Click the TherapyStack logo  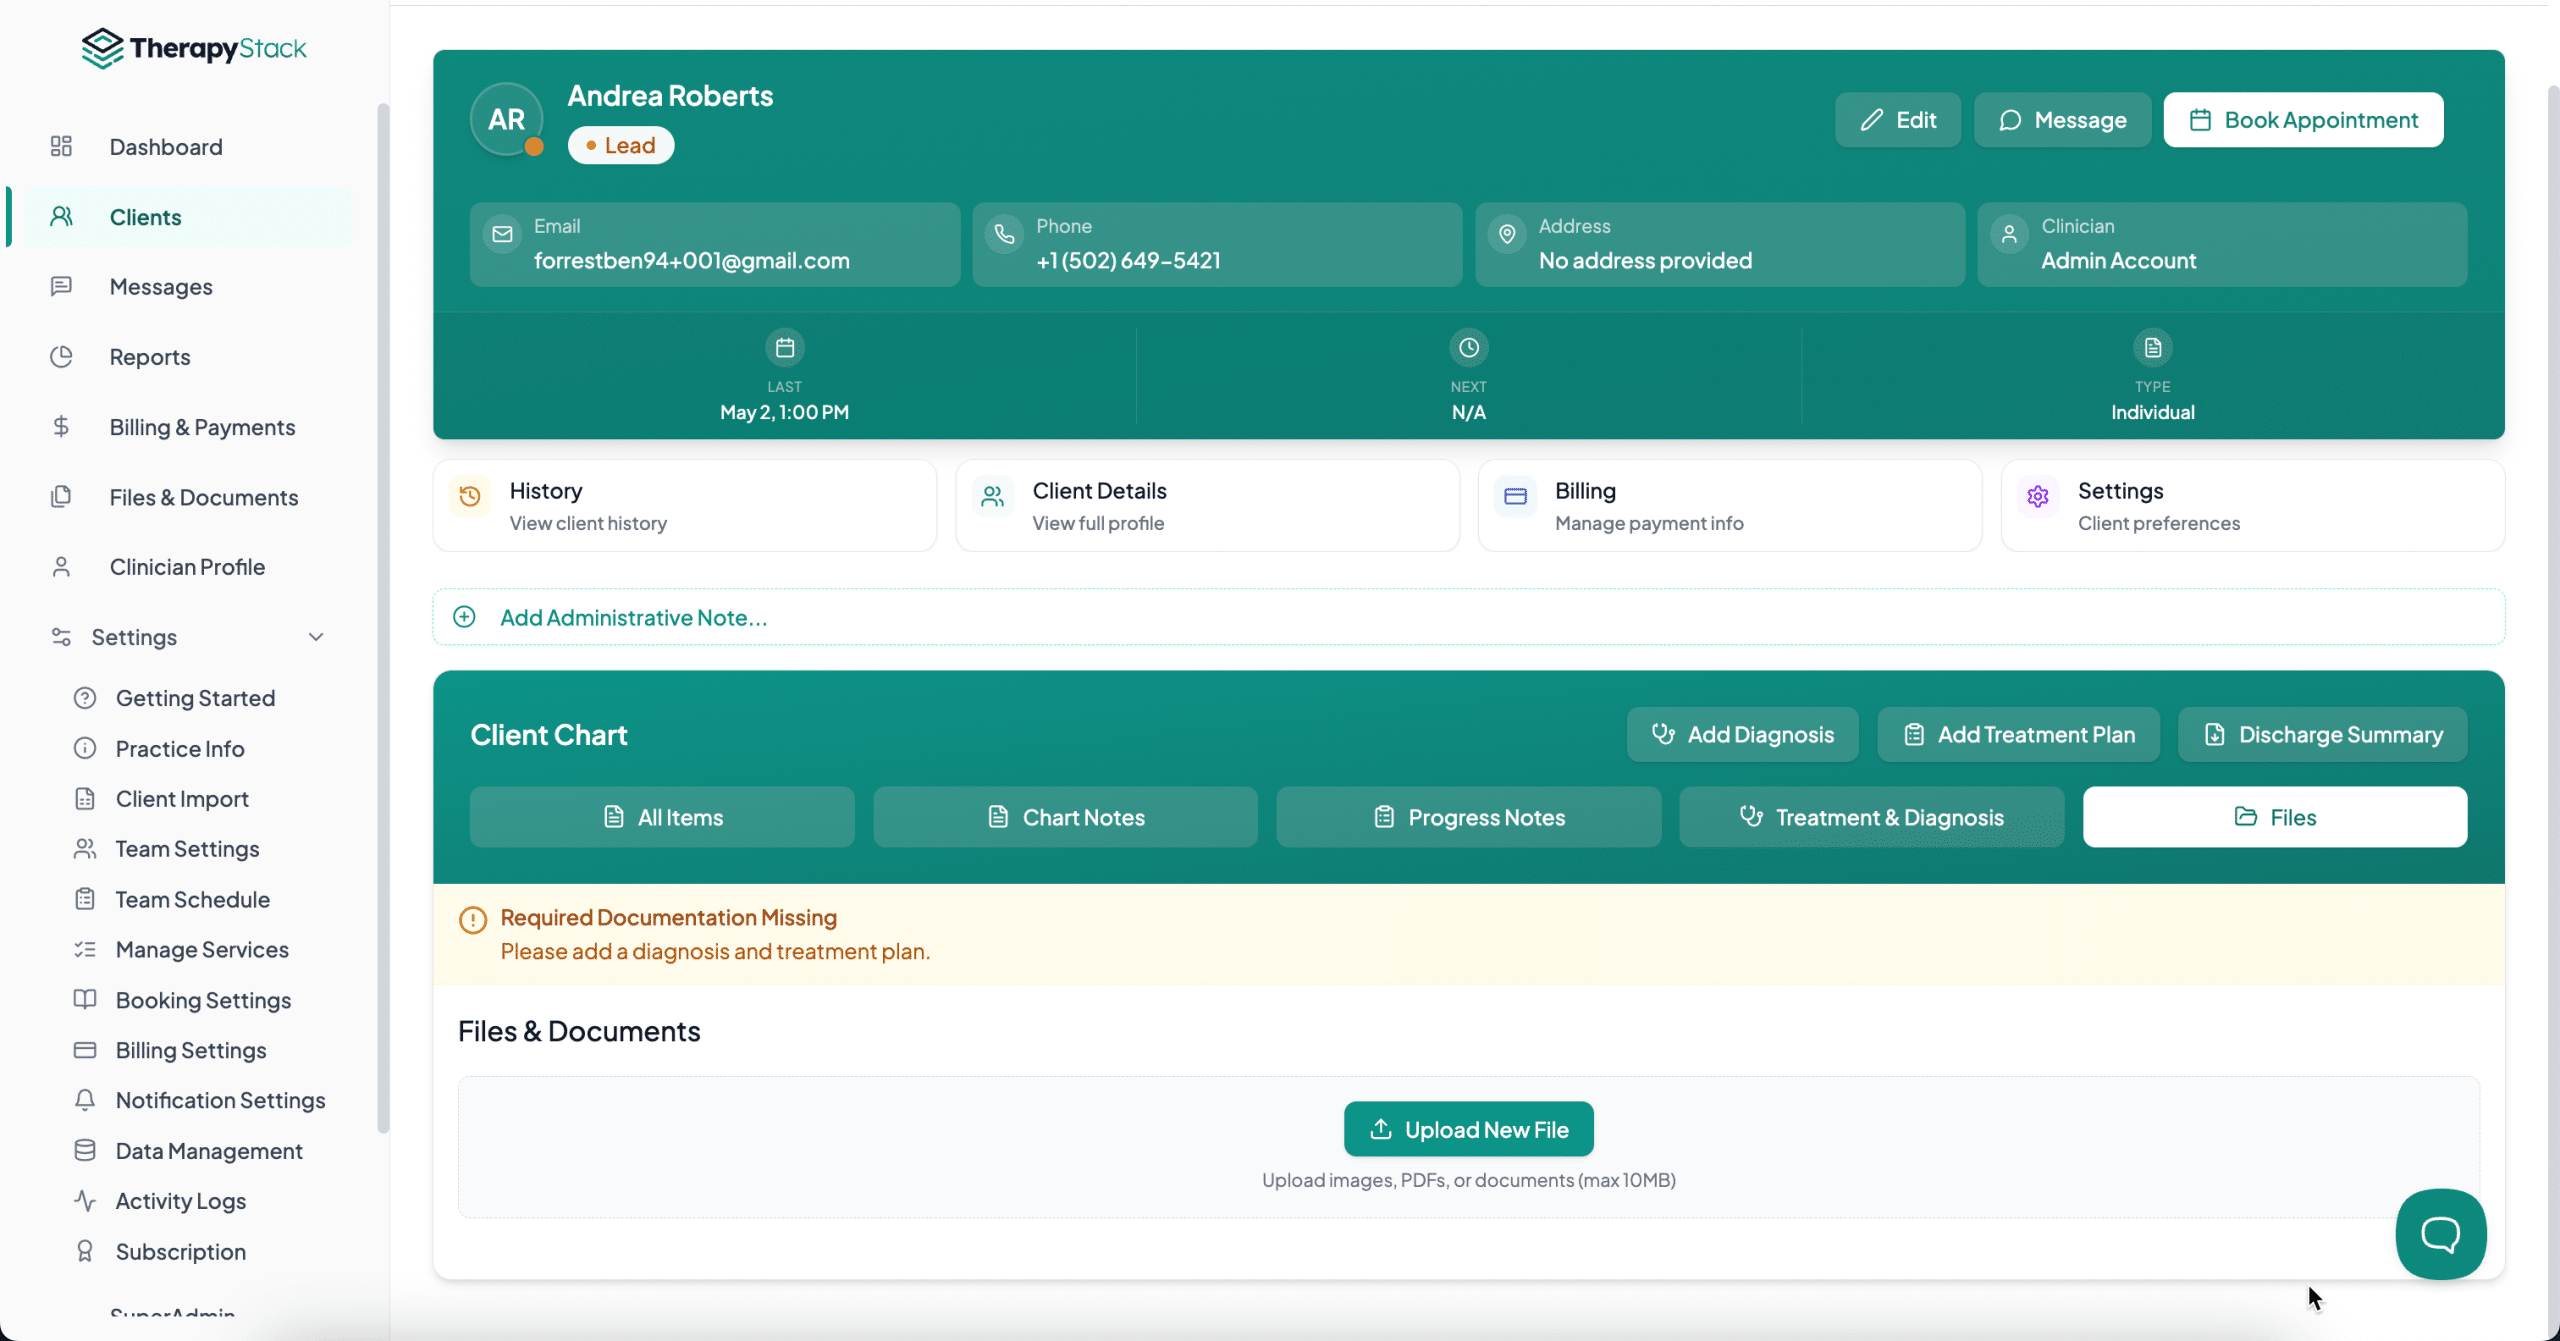coord(194,48)
